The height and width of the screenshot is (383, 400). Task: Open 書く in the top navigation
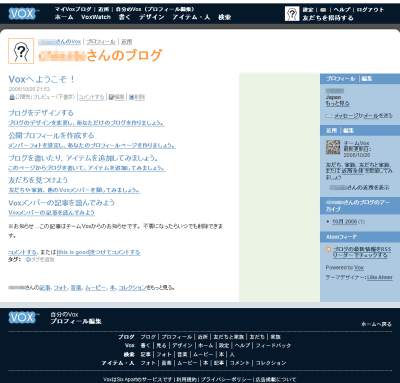pos(125,17)
